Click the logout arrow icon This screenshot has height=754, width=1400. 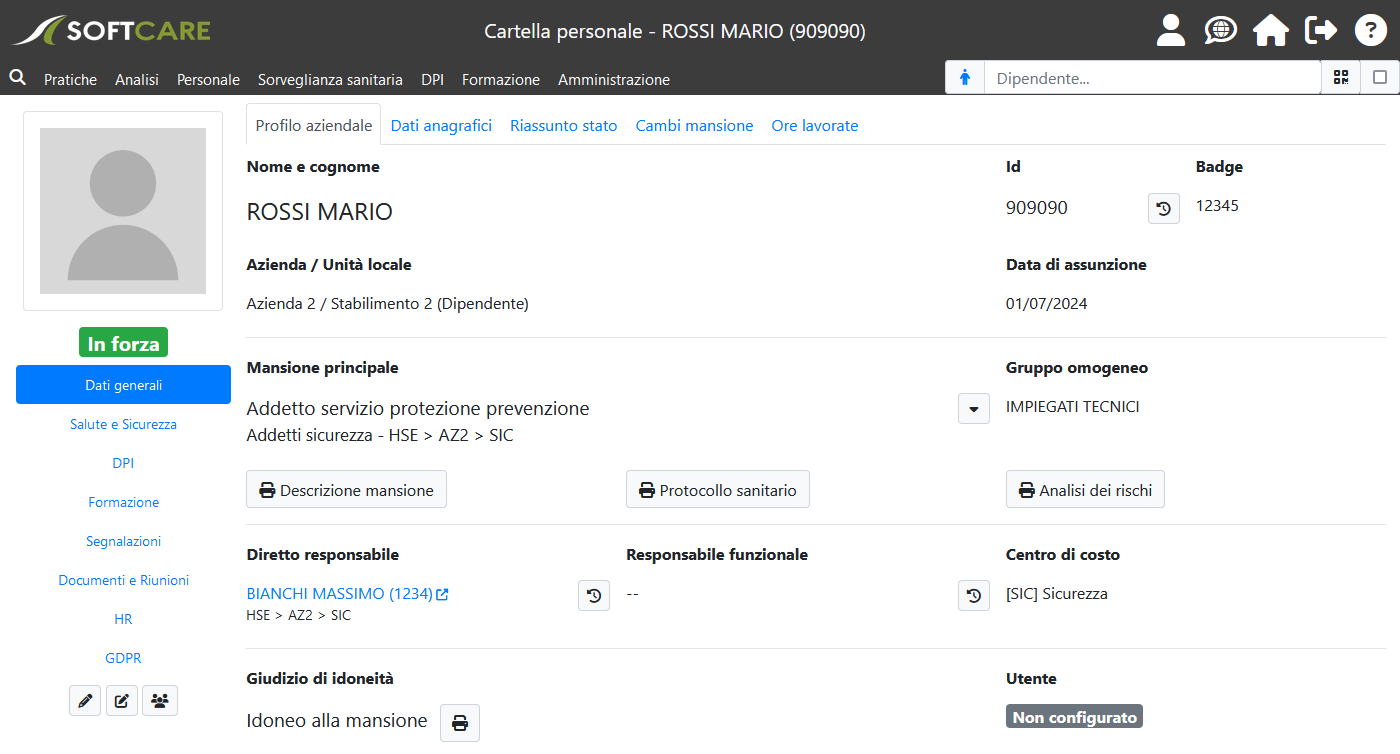coord(1321,30)
